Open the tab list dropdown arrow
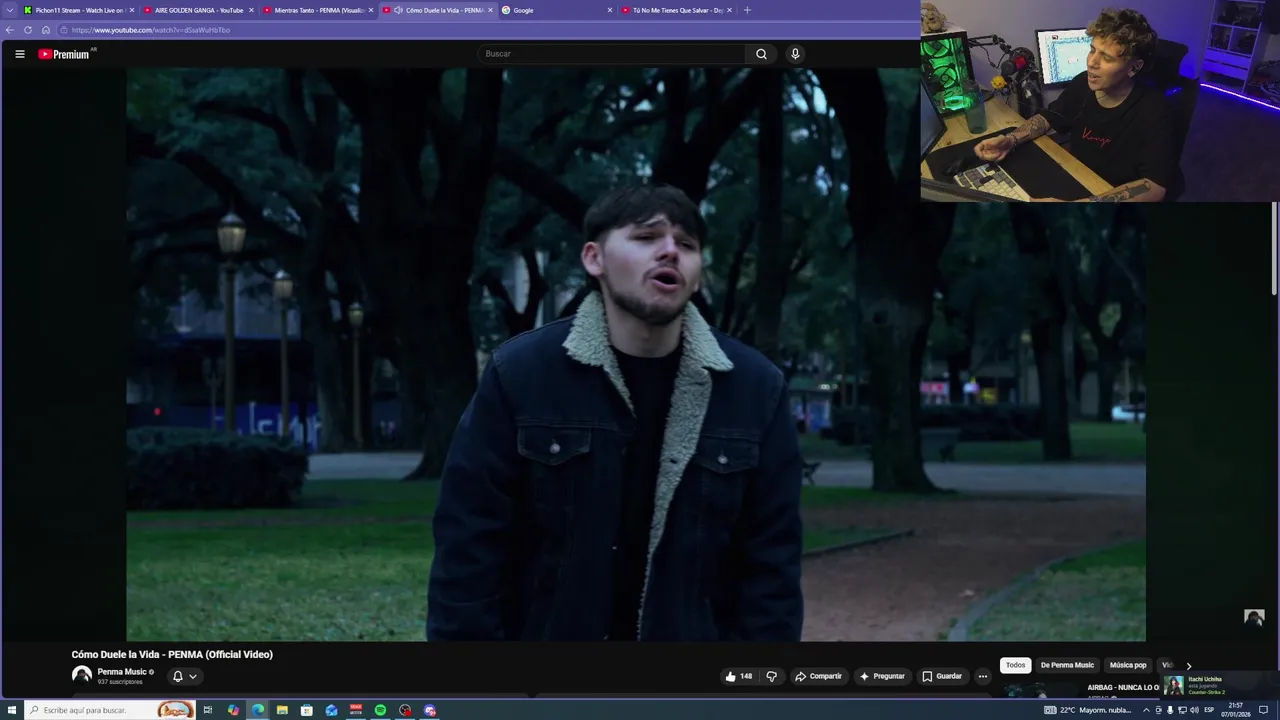The image size is (1280, 720). [x=10, y=10]
